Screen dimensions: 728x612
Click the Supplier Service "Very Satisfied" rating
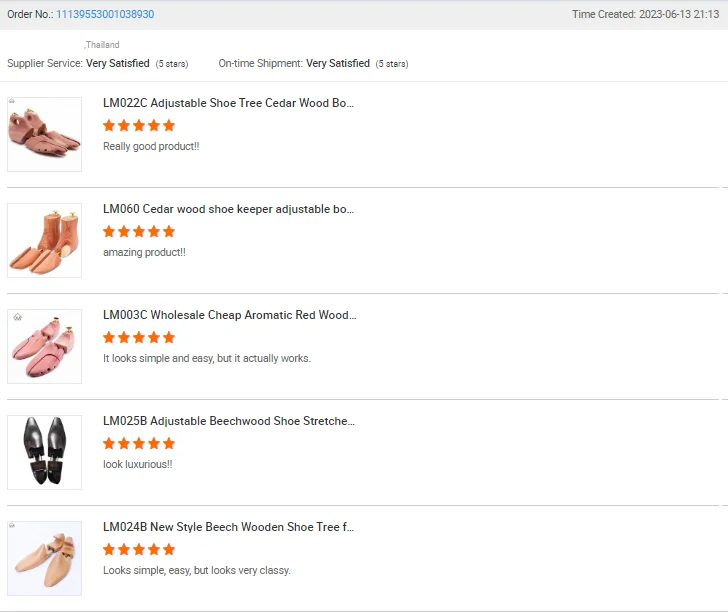pyautogui.click(x=118, y=63)
